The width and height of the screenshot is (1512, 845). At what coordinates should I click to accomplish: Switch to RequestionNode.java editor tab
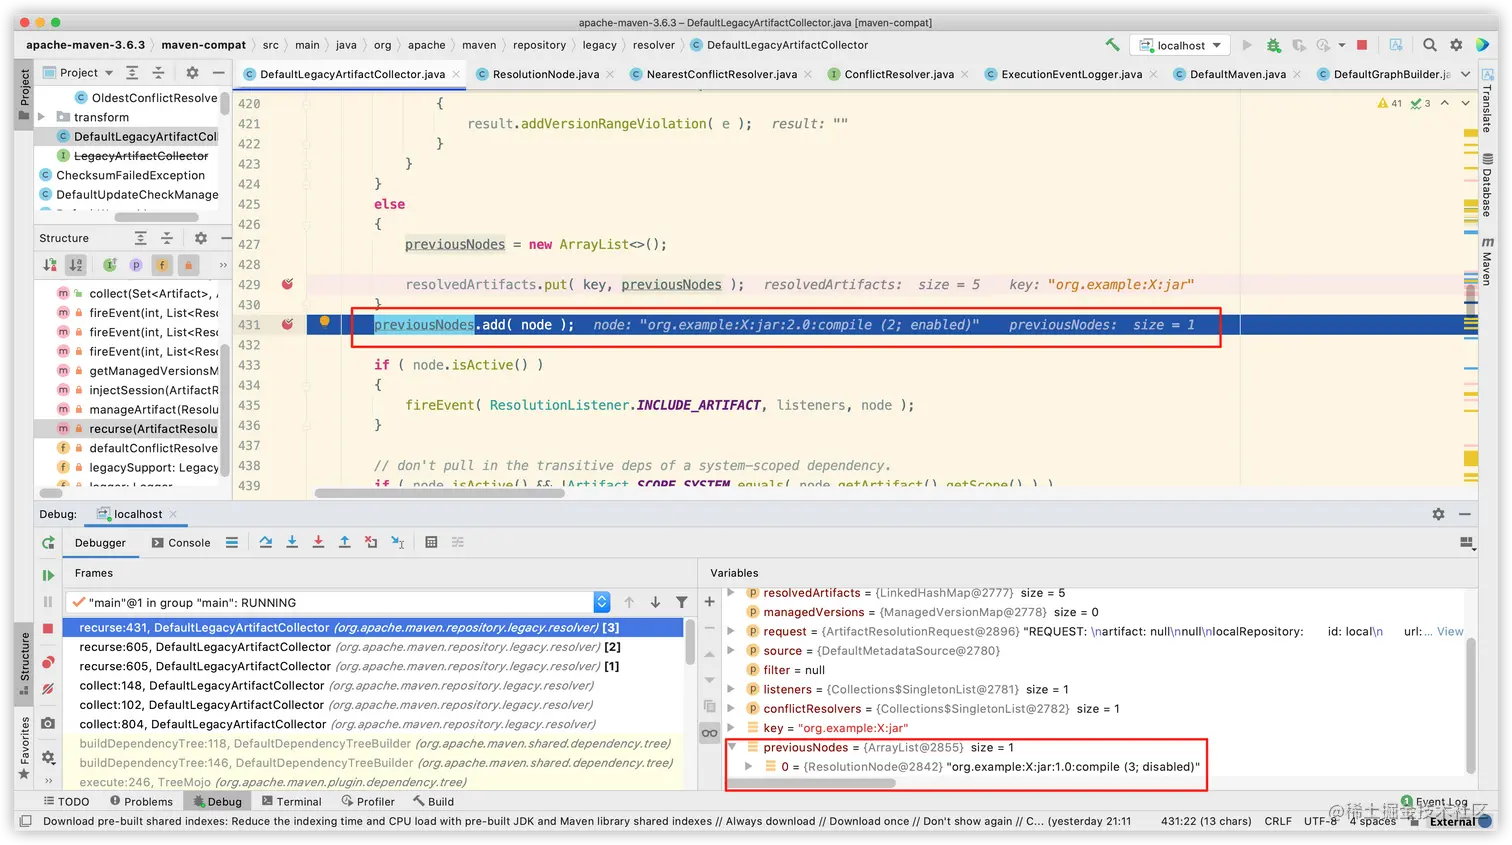point(545,74)
